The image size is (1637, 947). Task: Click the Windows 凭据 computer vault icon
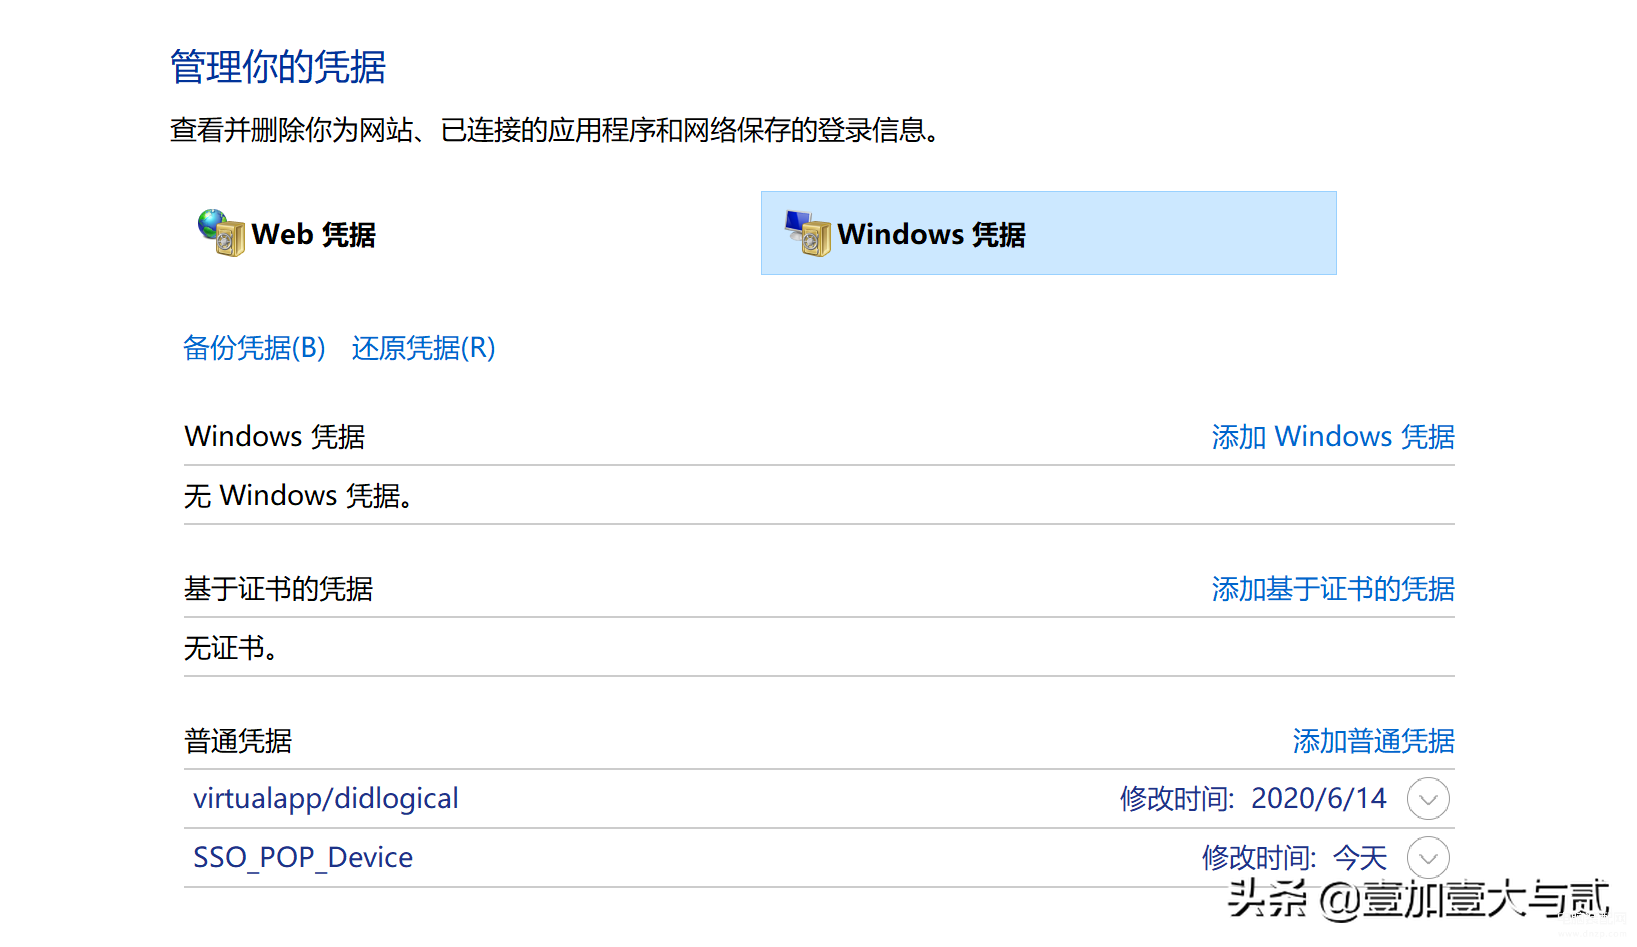pyautogui.click(x=808, y=233)
